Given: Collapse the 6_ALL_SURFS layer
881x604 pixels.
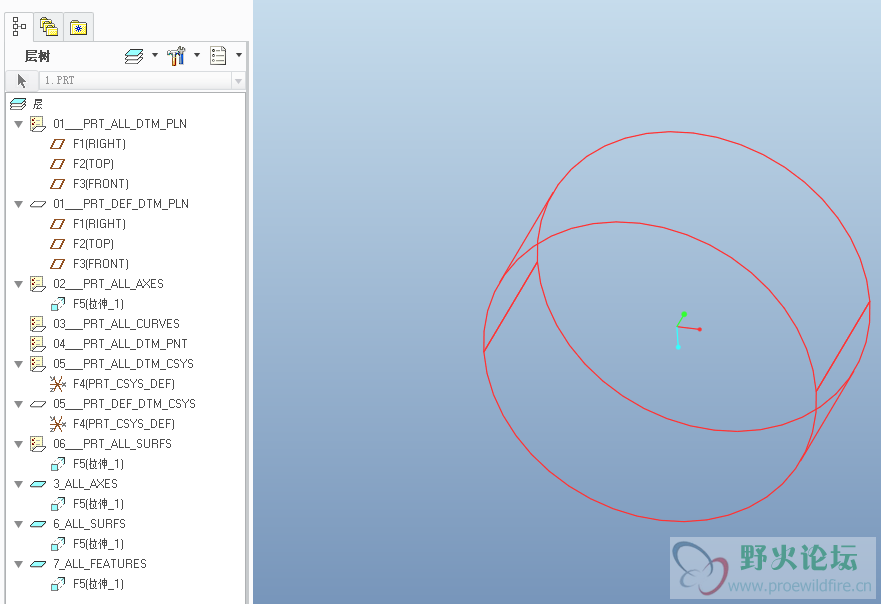Looking at the screenshot, I should pyautogui.click(x=19, y=524).
